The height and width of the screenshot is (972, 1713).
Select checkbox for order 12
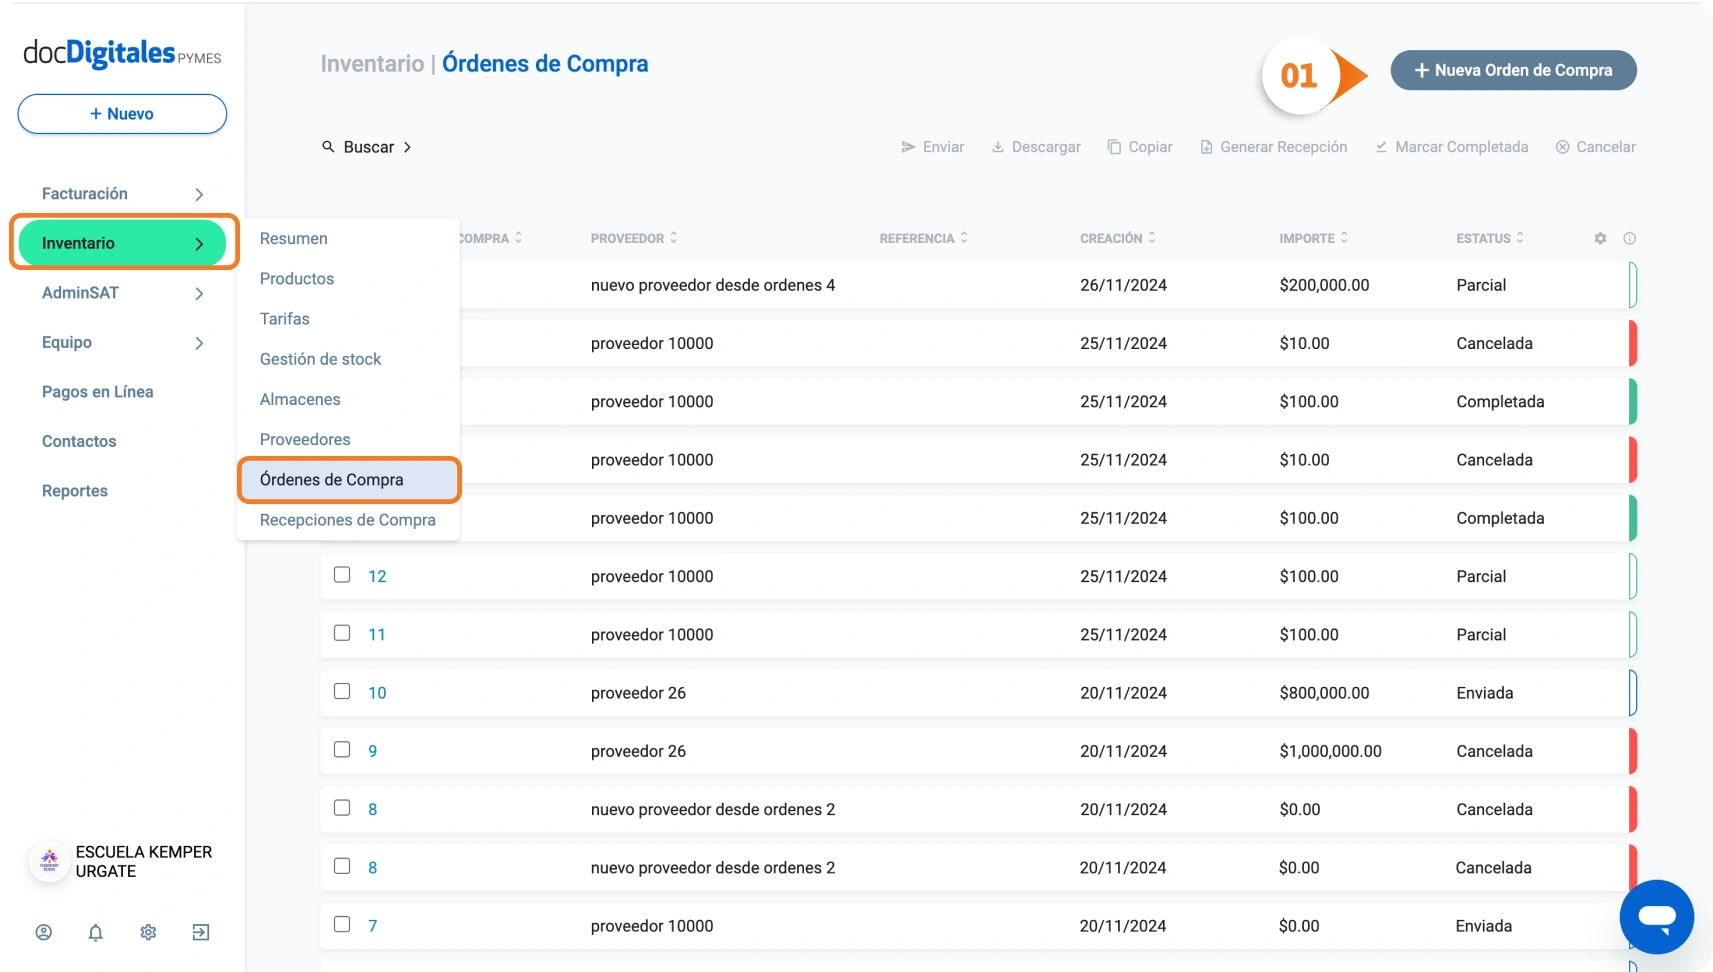click(x=342, y=575)
